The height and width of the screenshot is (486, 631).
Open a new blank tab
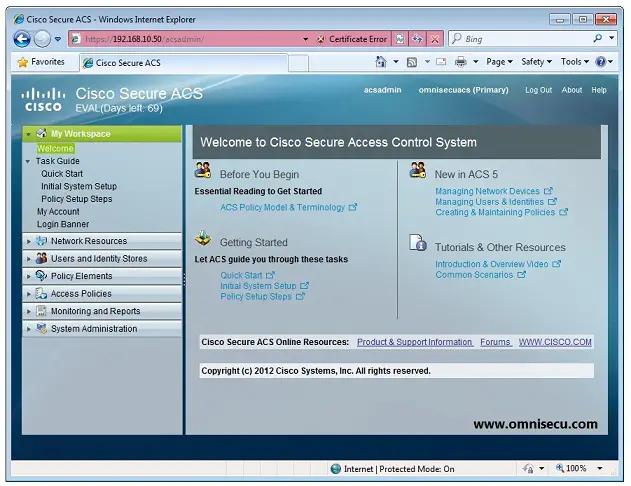tap(299, 63)
